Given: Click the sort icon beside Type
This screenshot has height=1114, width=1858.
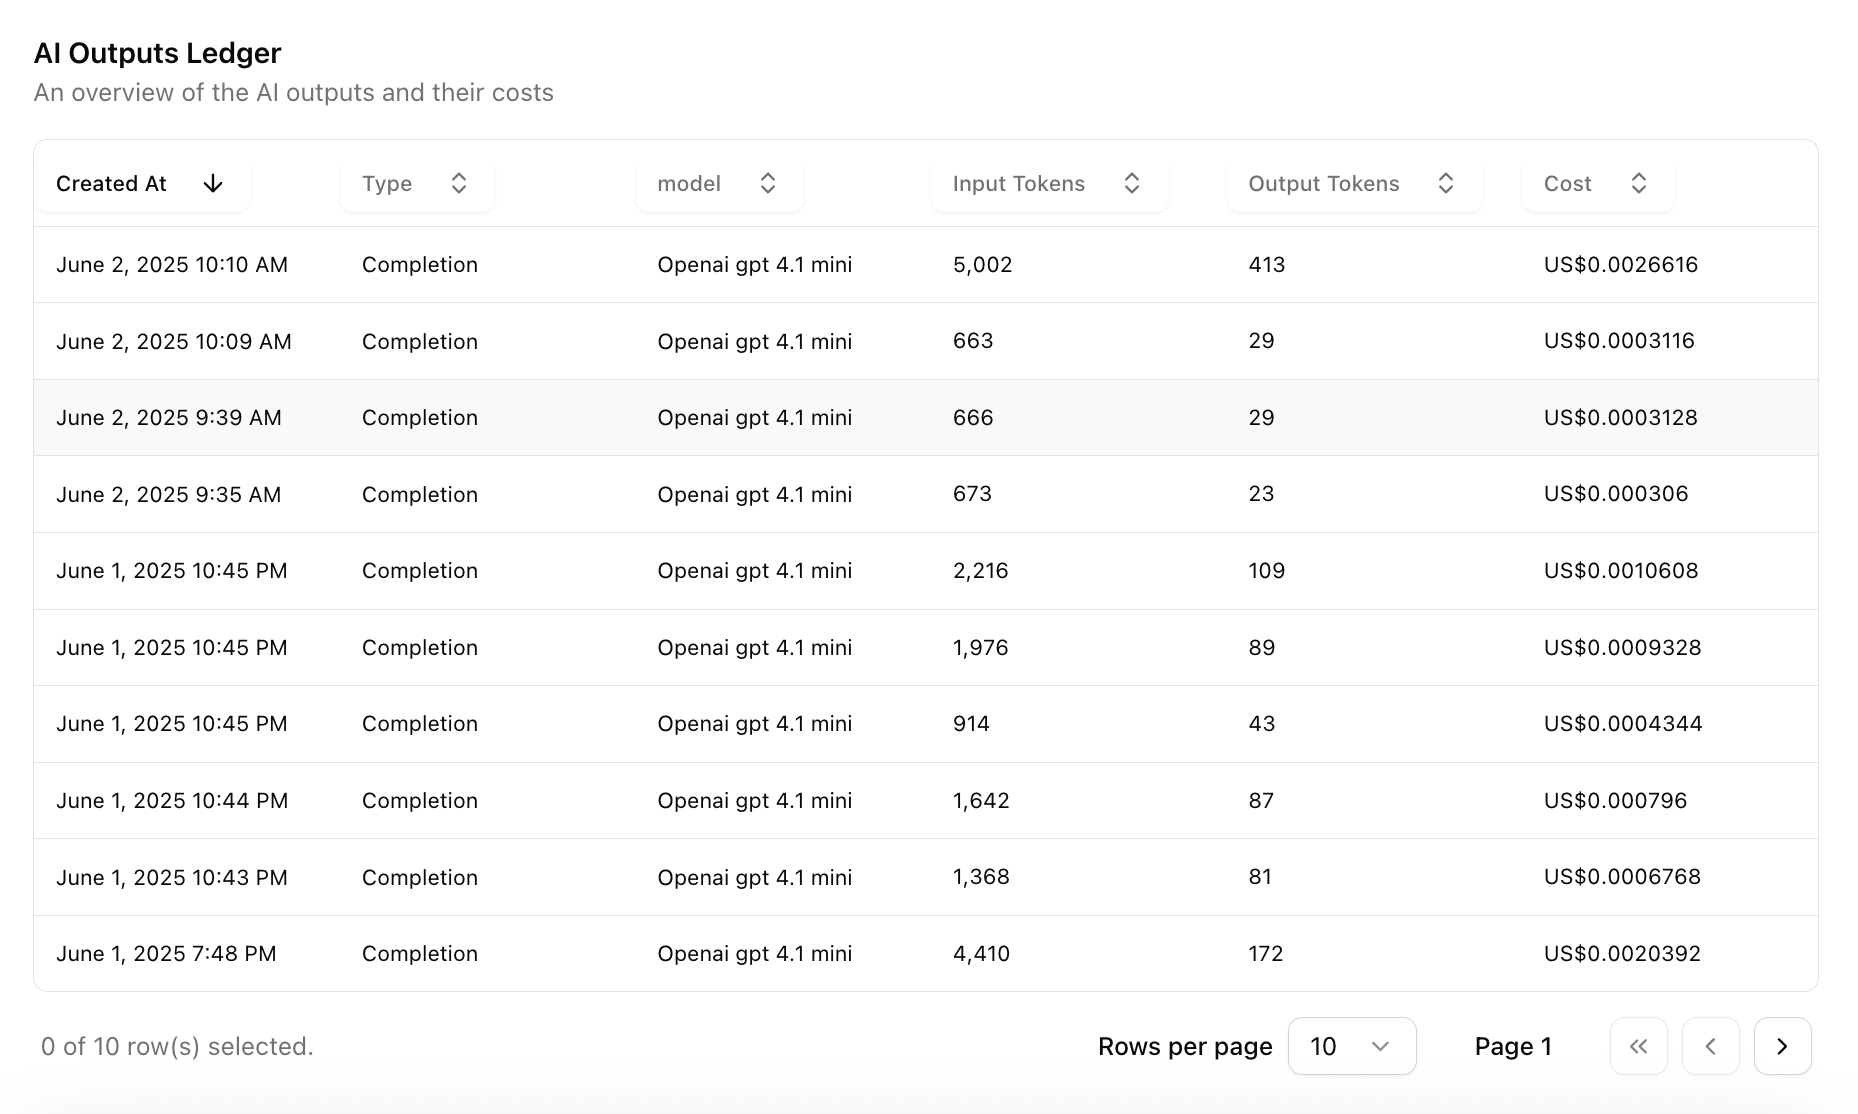Looking at the screenshot, I should [459, 184].
